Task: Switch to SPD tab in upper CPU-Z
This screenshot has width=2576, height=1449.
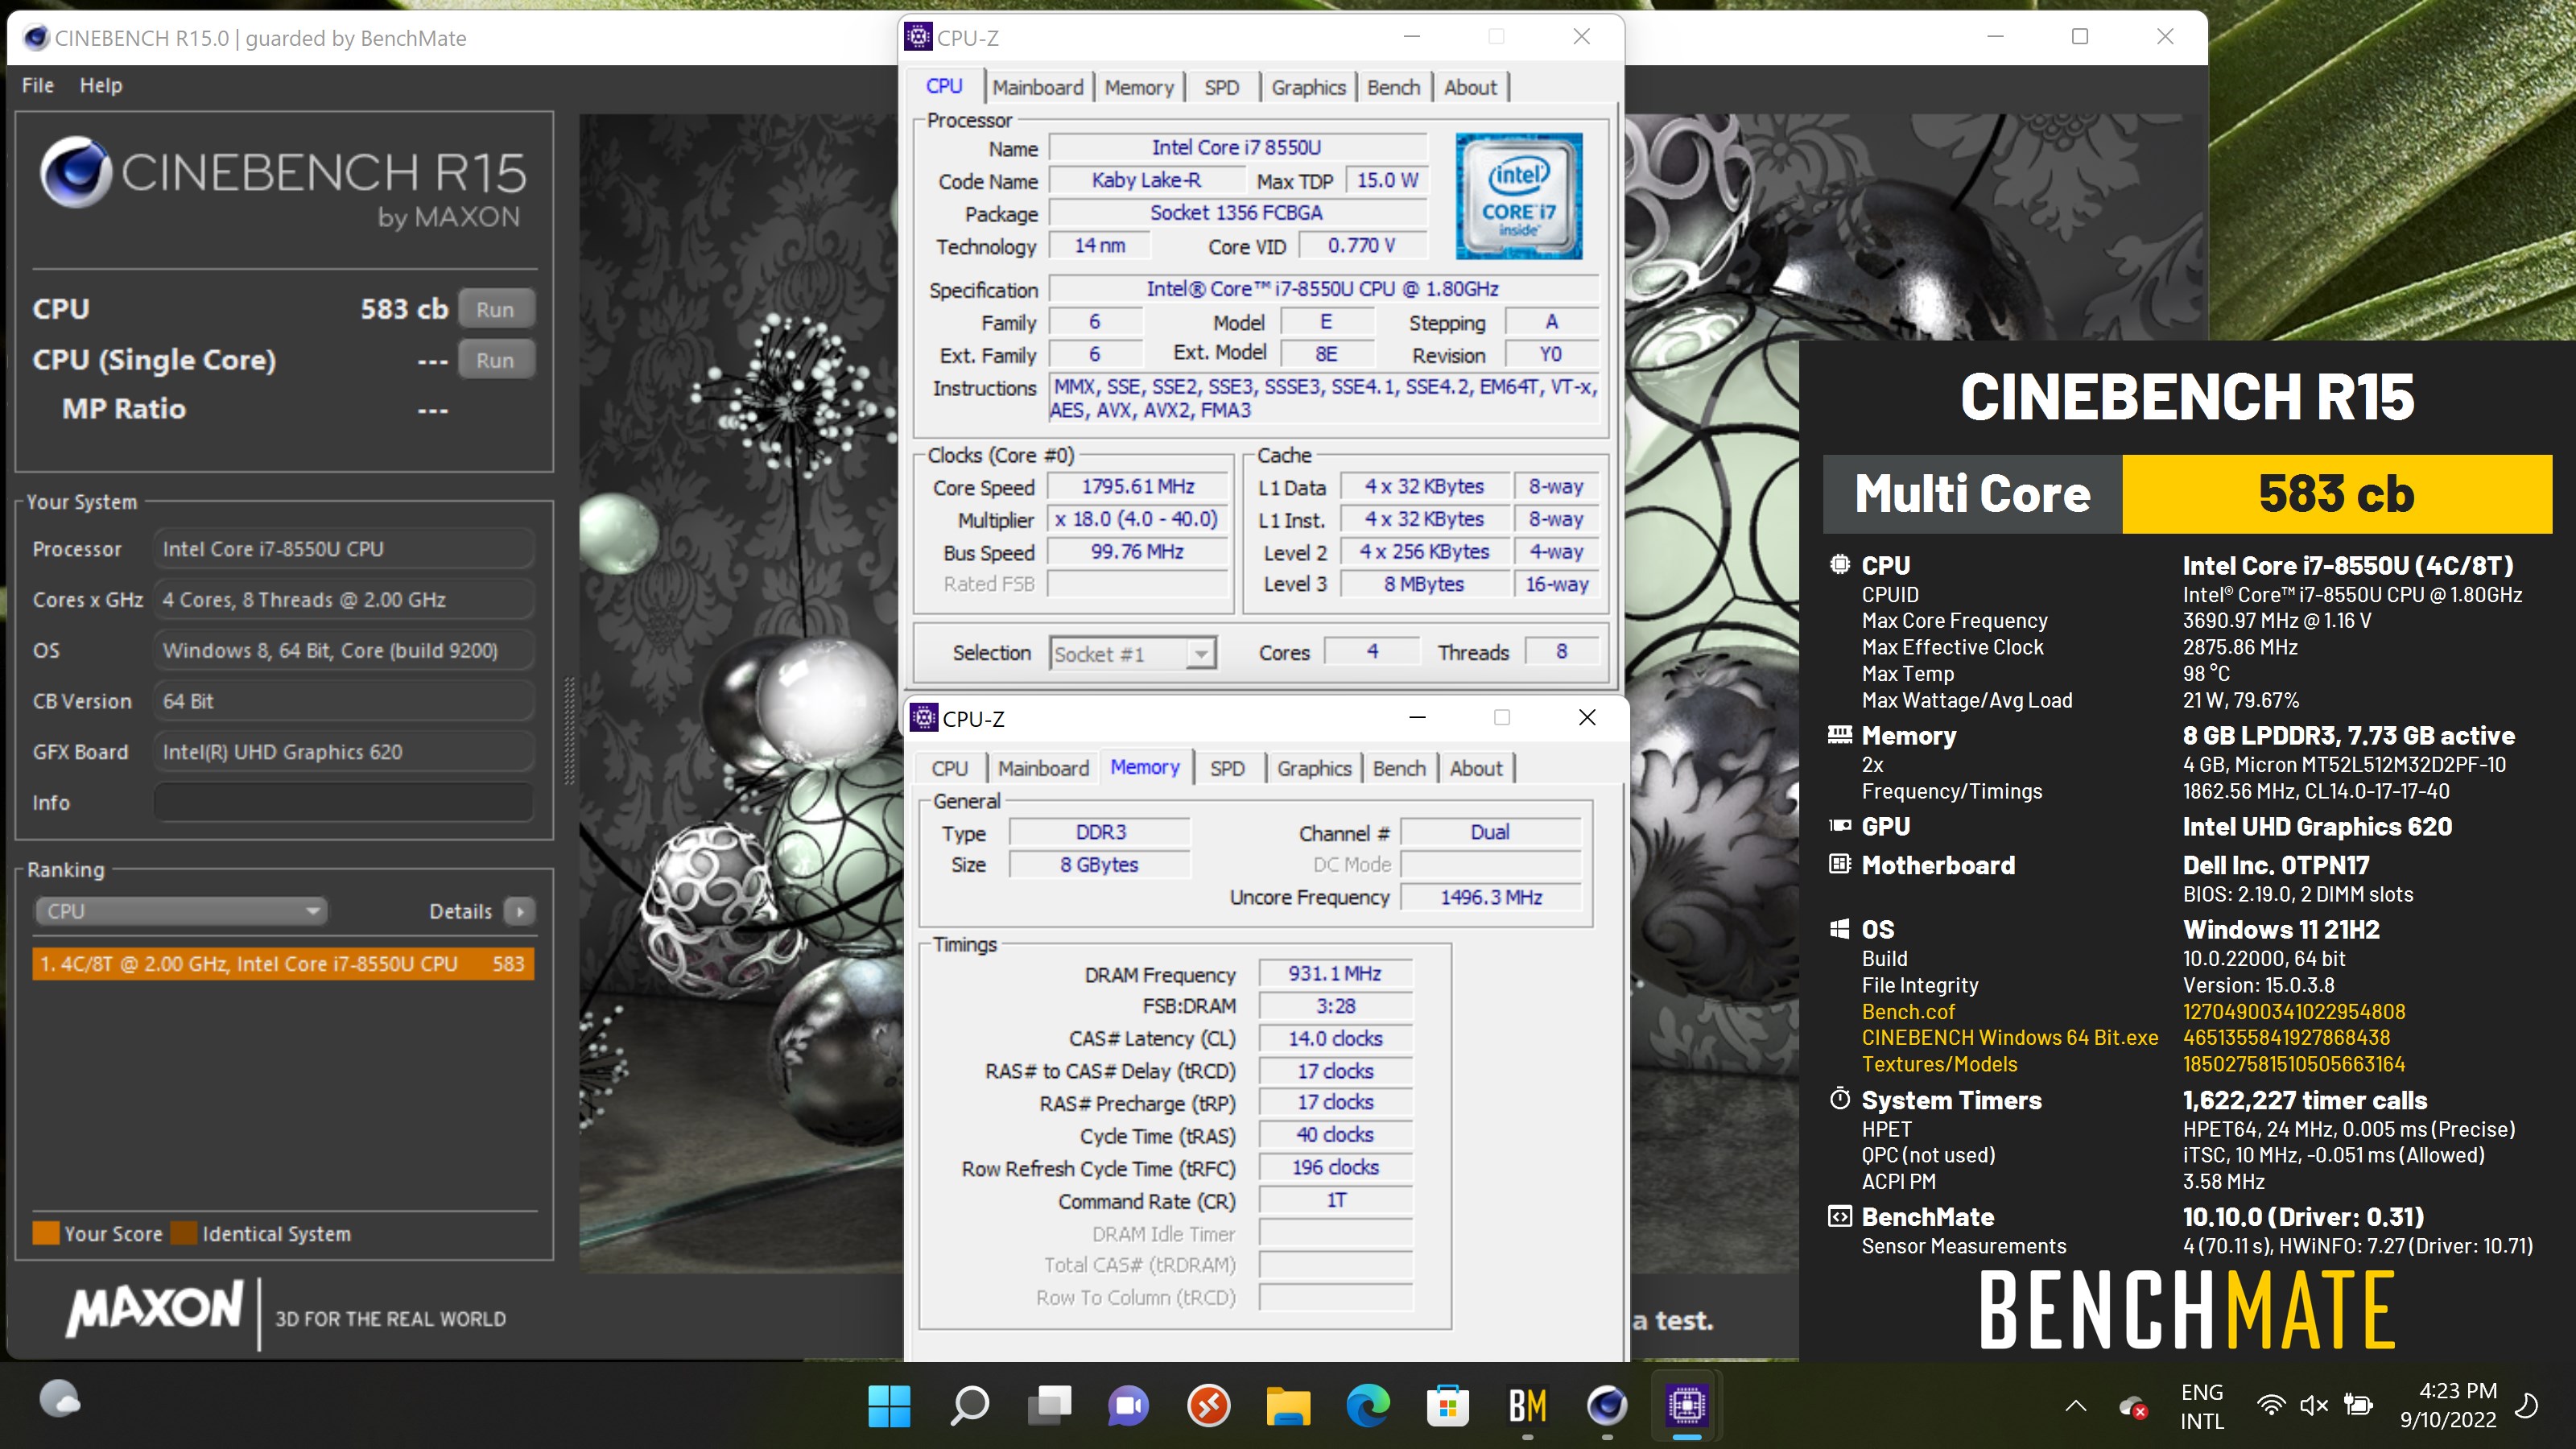Action: [x=1221, y=87]
